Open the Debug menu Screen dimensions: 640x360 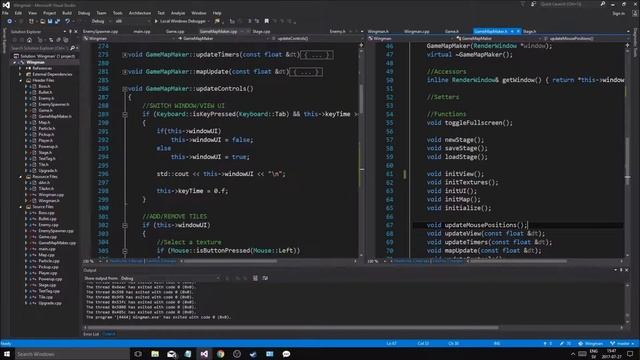coord(84,13)
